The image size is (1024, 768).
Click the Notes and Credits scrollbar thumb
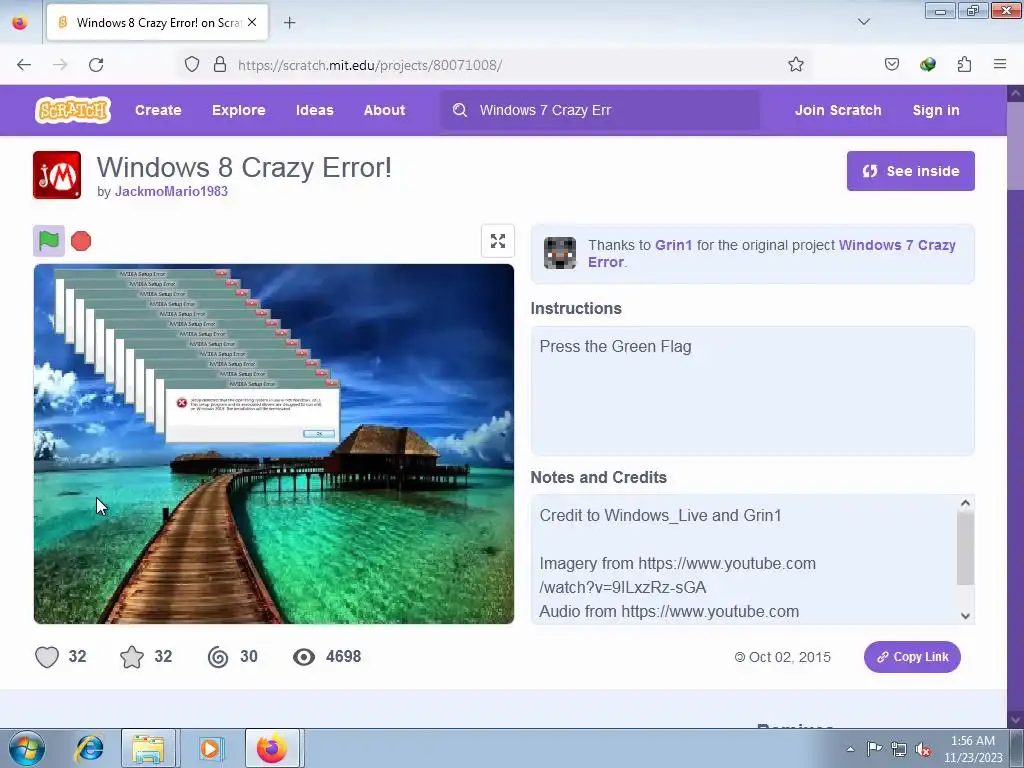click(x=965, y=548)
